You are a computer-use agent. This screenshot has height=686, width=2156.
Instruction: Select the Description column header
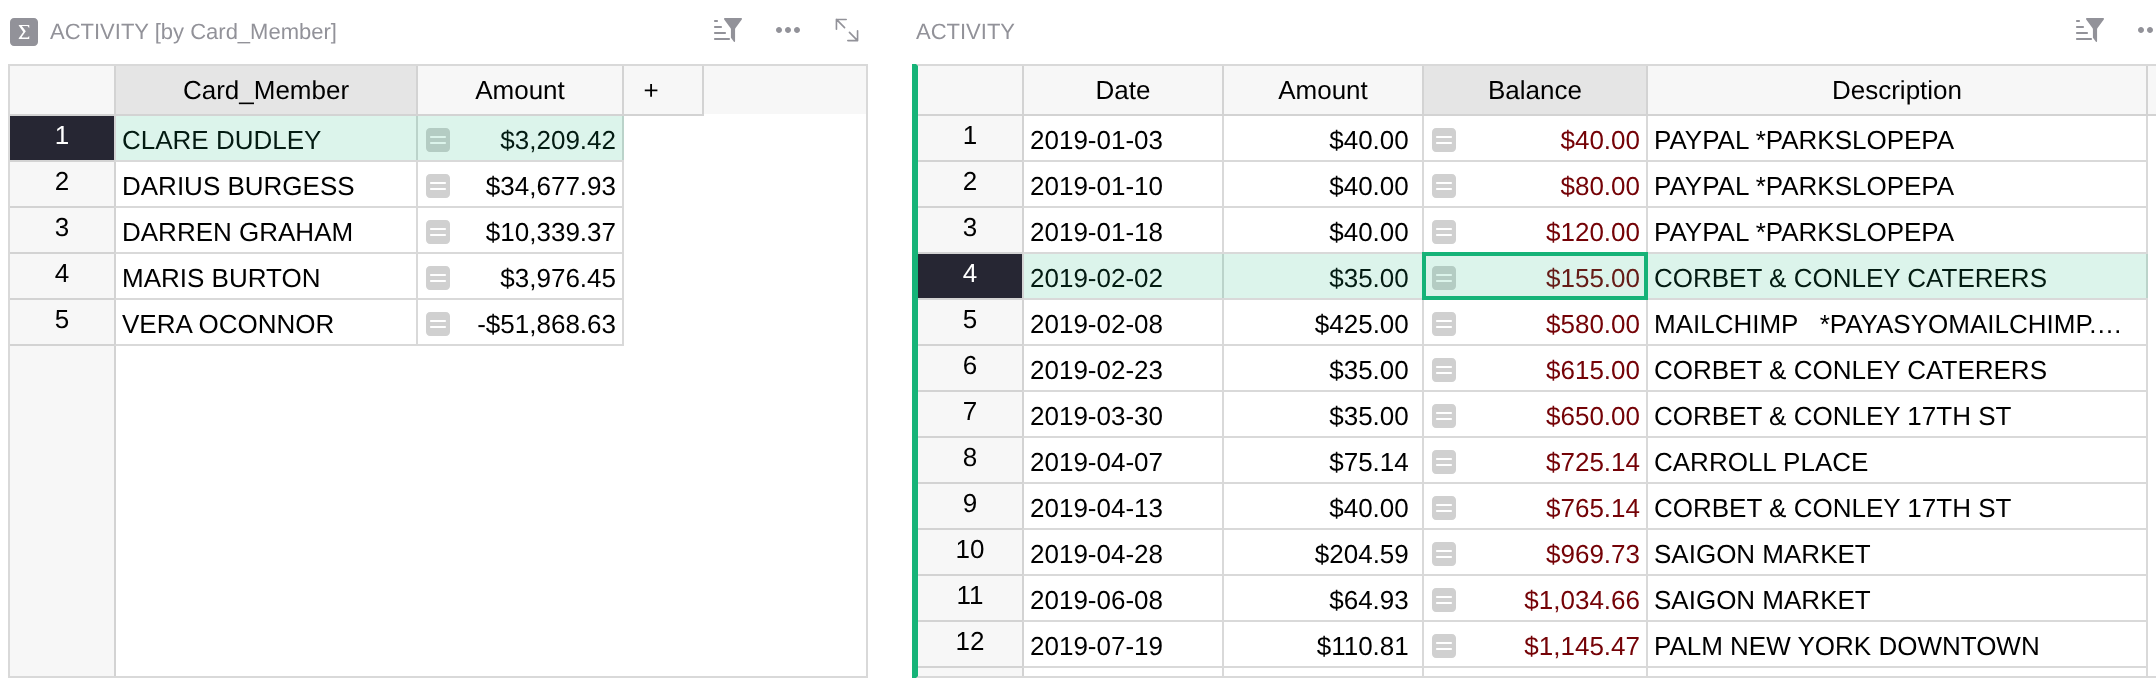click(x=1896, y=90)
